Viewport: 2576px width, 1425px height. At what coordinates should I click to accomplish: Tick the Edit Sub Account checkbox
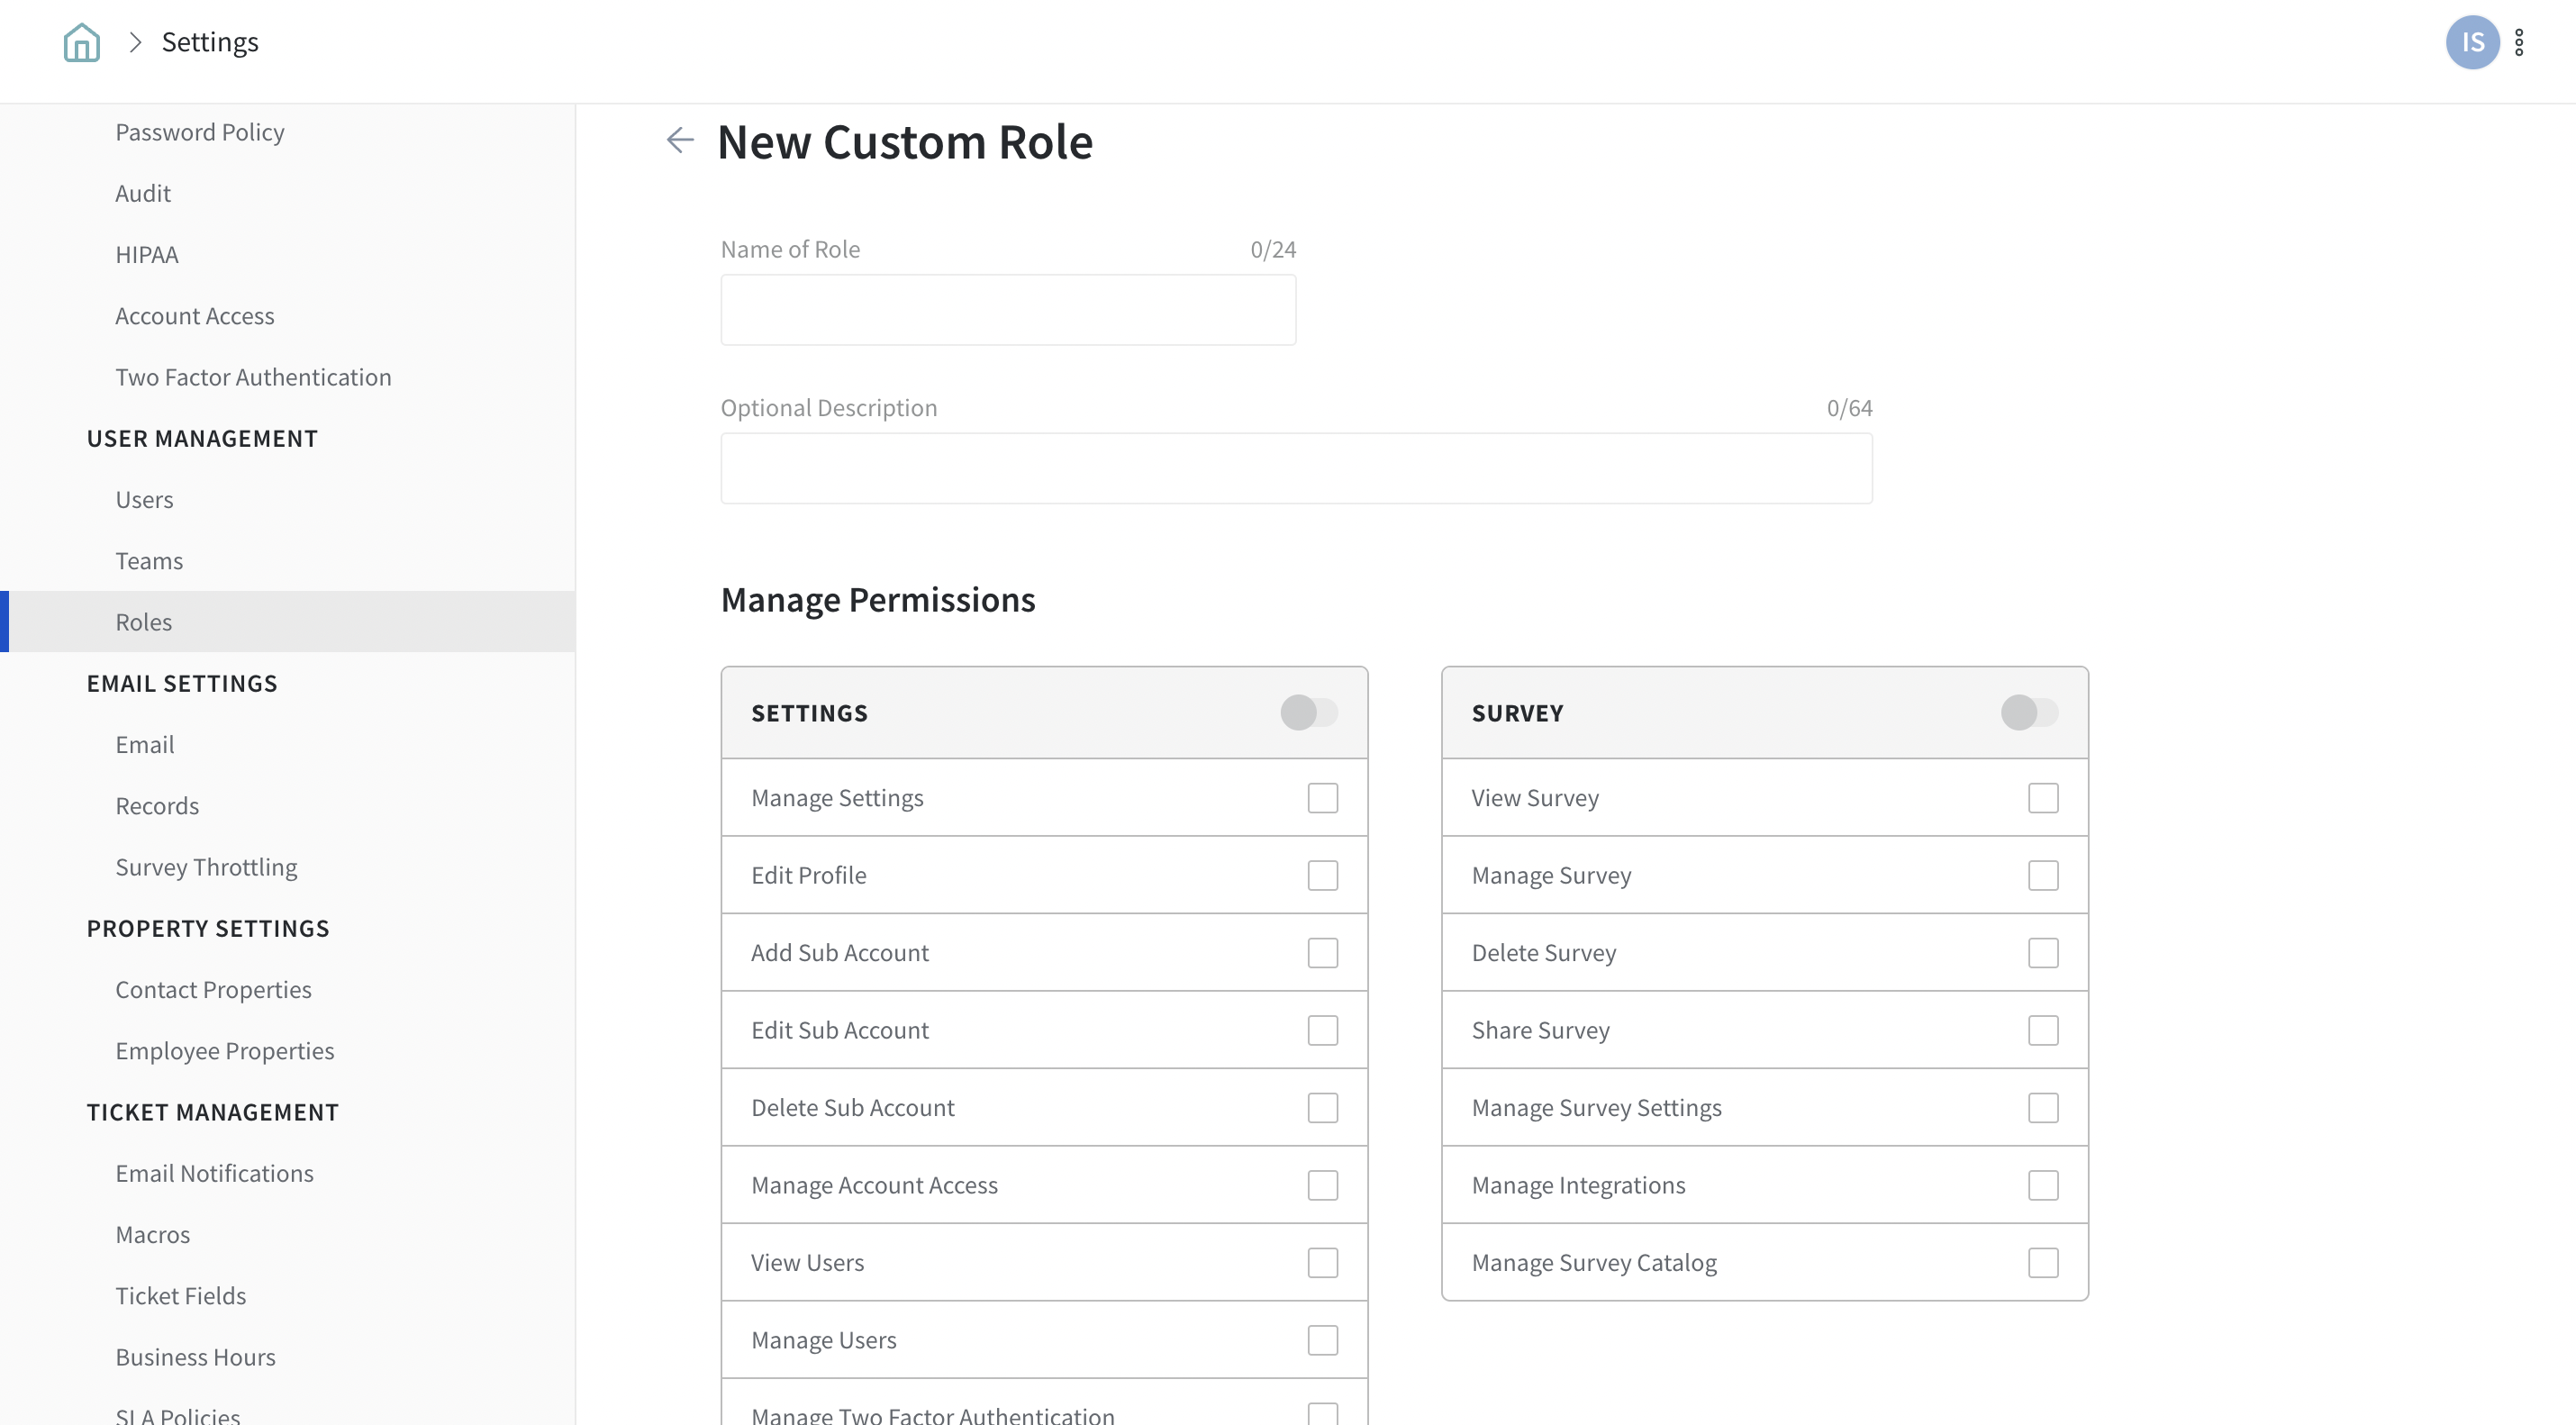pyautogui.click(x=1322, y=1030)
